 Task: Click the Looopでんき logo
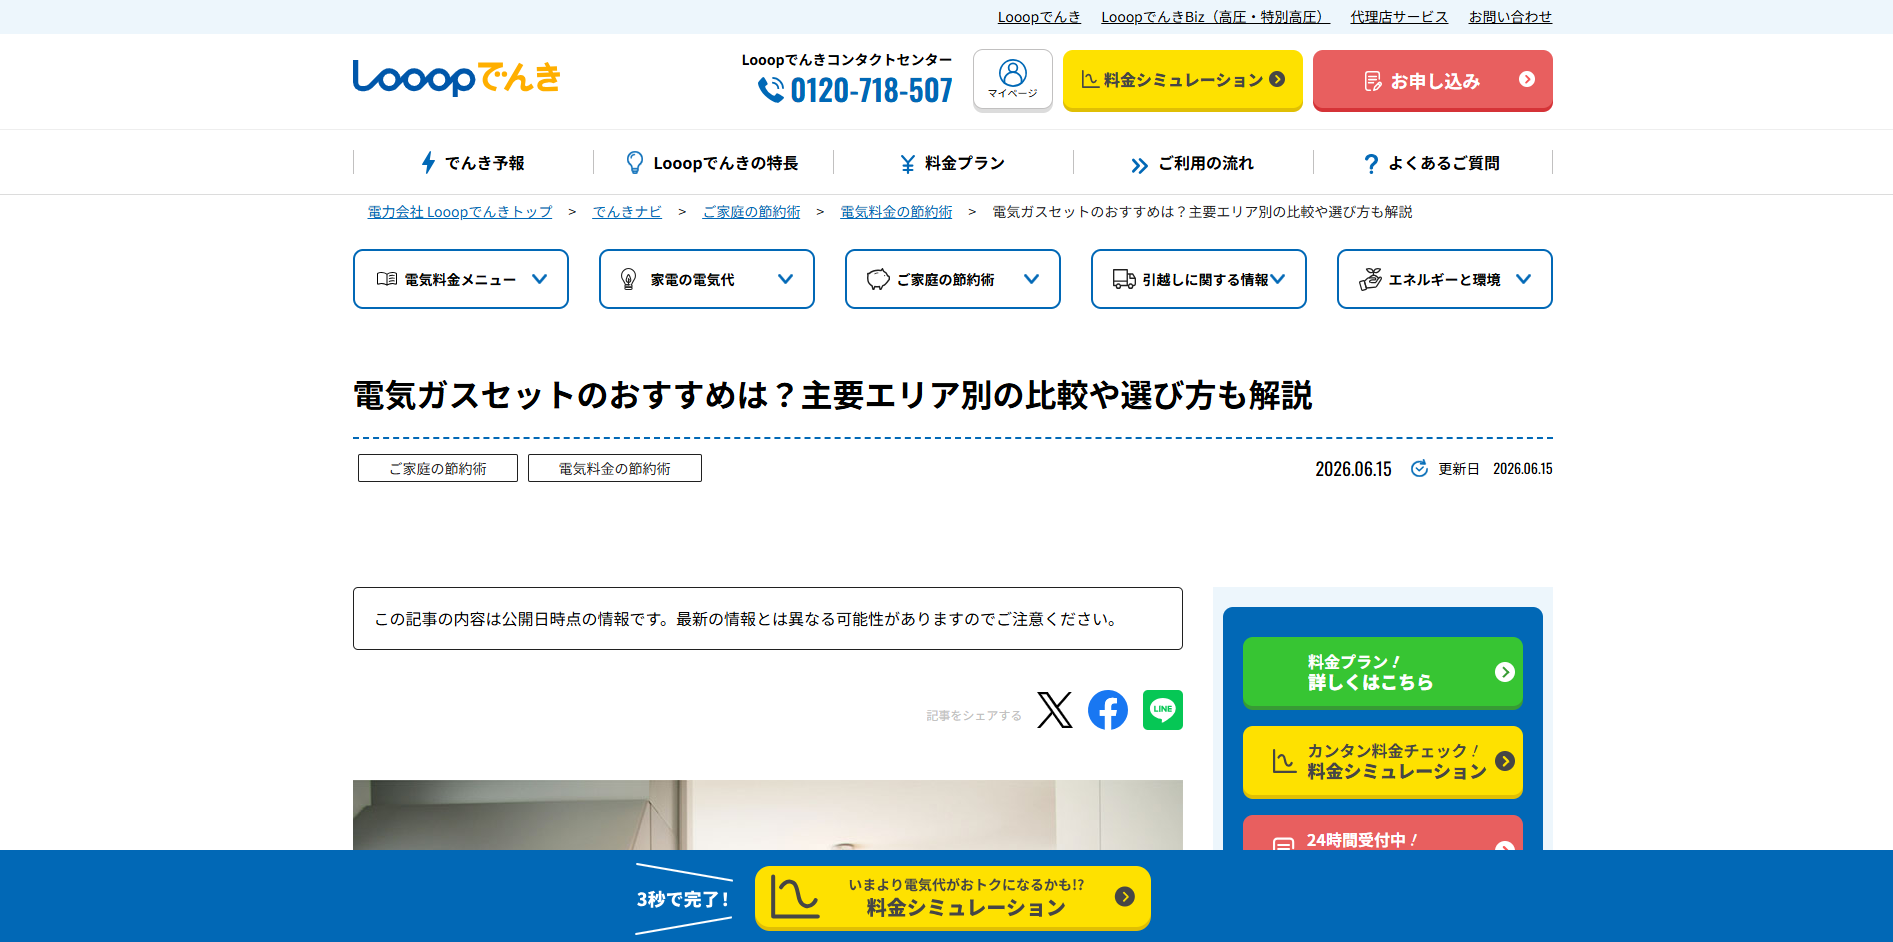tap(456, 78)
